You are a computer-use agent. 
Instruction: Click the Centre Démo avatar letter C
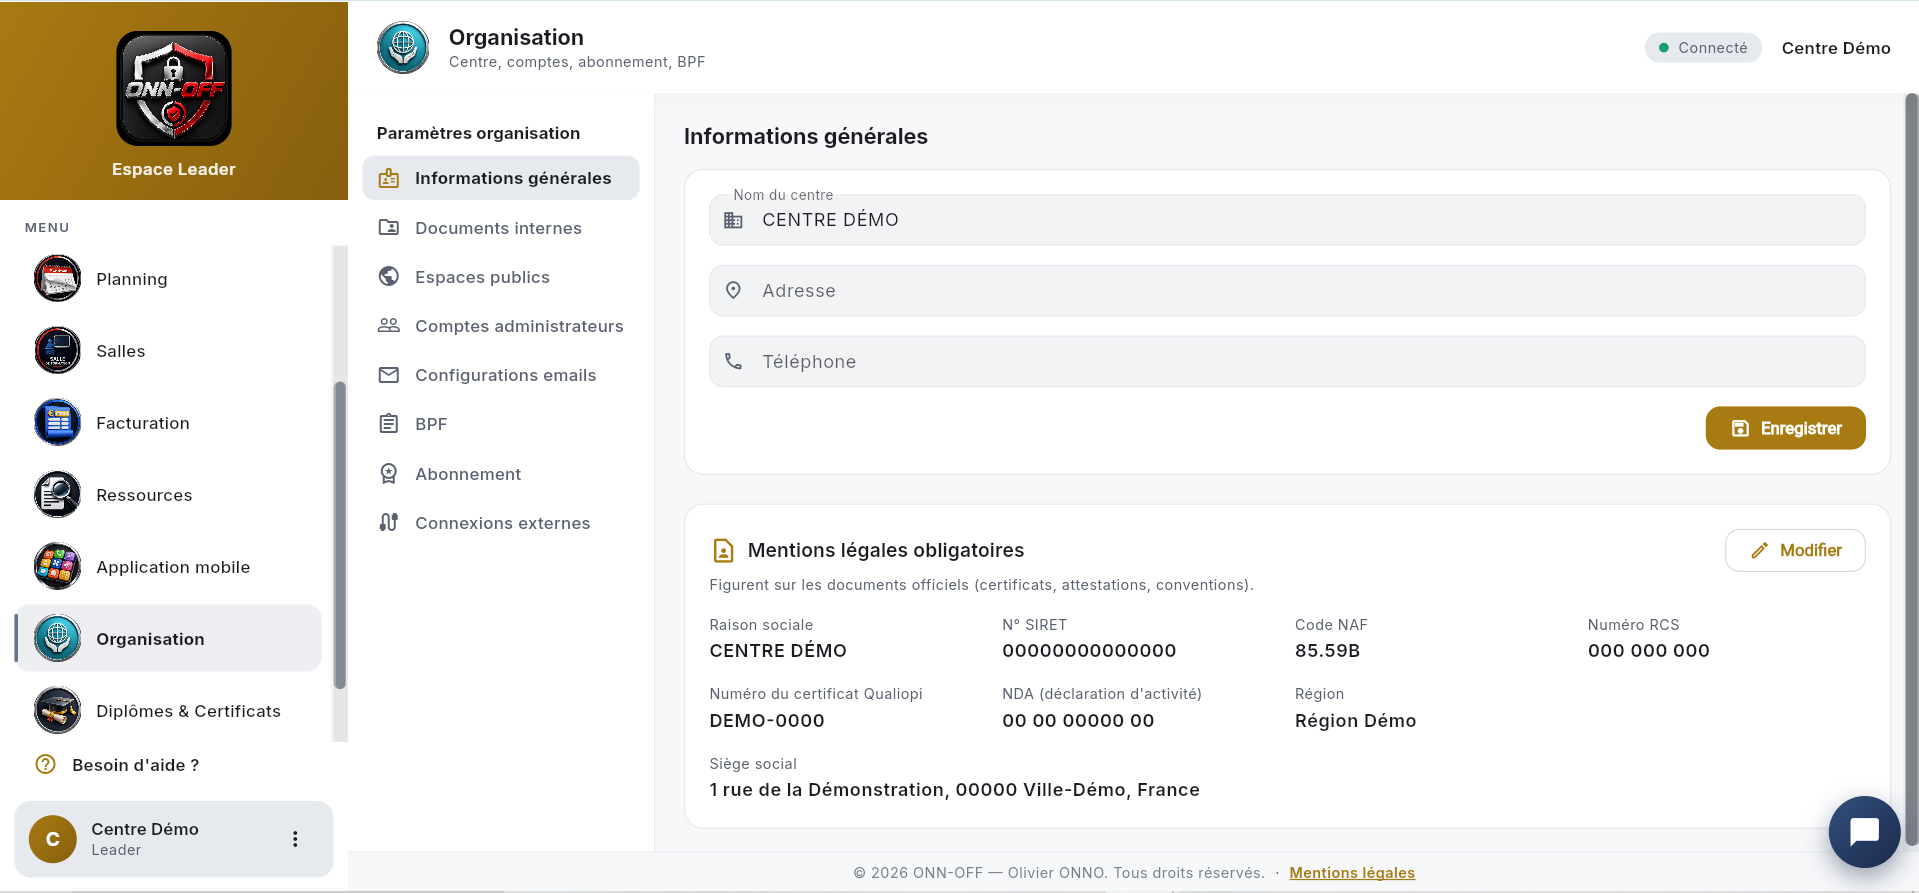click(53, 839)
